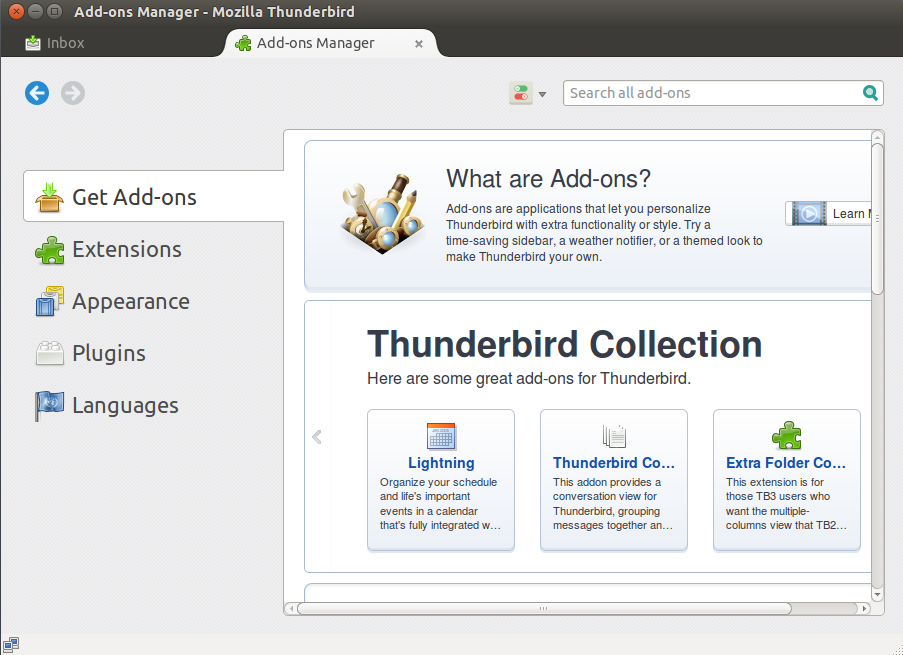Expand the tools dropdown arrow beside search

coord(542,94)
